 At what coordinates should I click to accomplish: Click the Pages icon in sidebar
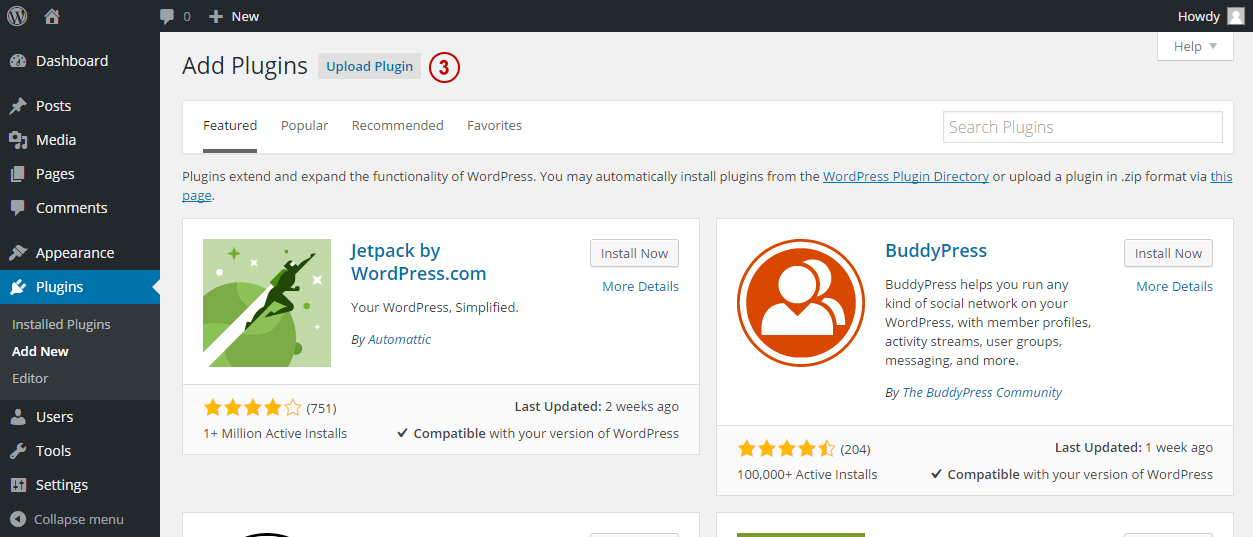(x=18, y=174)
